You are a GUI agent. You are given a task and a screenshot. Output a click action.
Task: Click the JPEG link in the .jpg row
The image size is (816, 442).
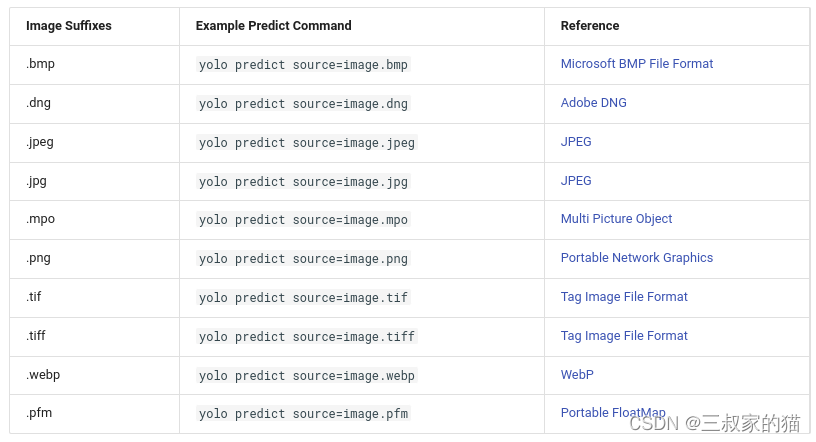(x=576, y=181)
